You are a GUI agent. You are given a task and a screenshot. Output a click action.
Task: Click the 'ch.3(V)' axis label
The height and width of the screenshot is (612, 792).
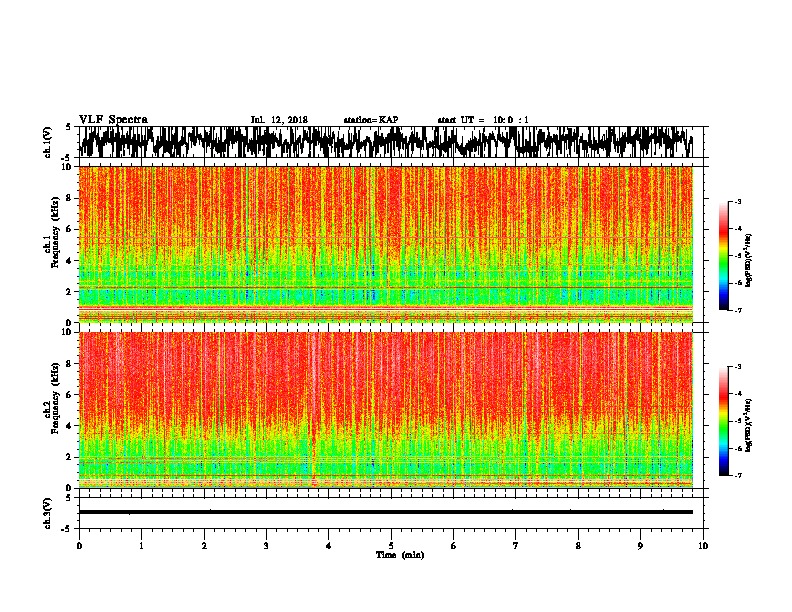[x=48, y=513]
